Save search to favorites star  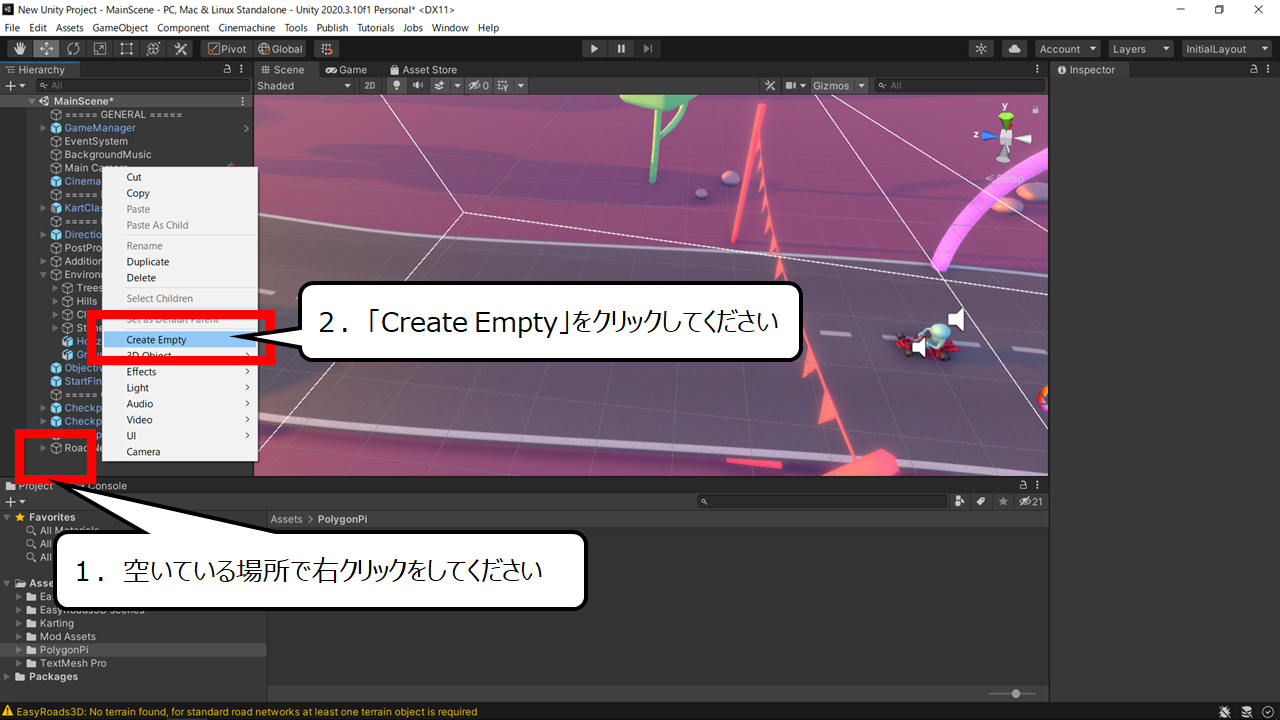[1003, 502]
